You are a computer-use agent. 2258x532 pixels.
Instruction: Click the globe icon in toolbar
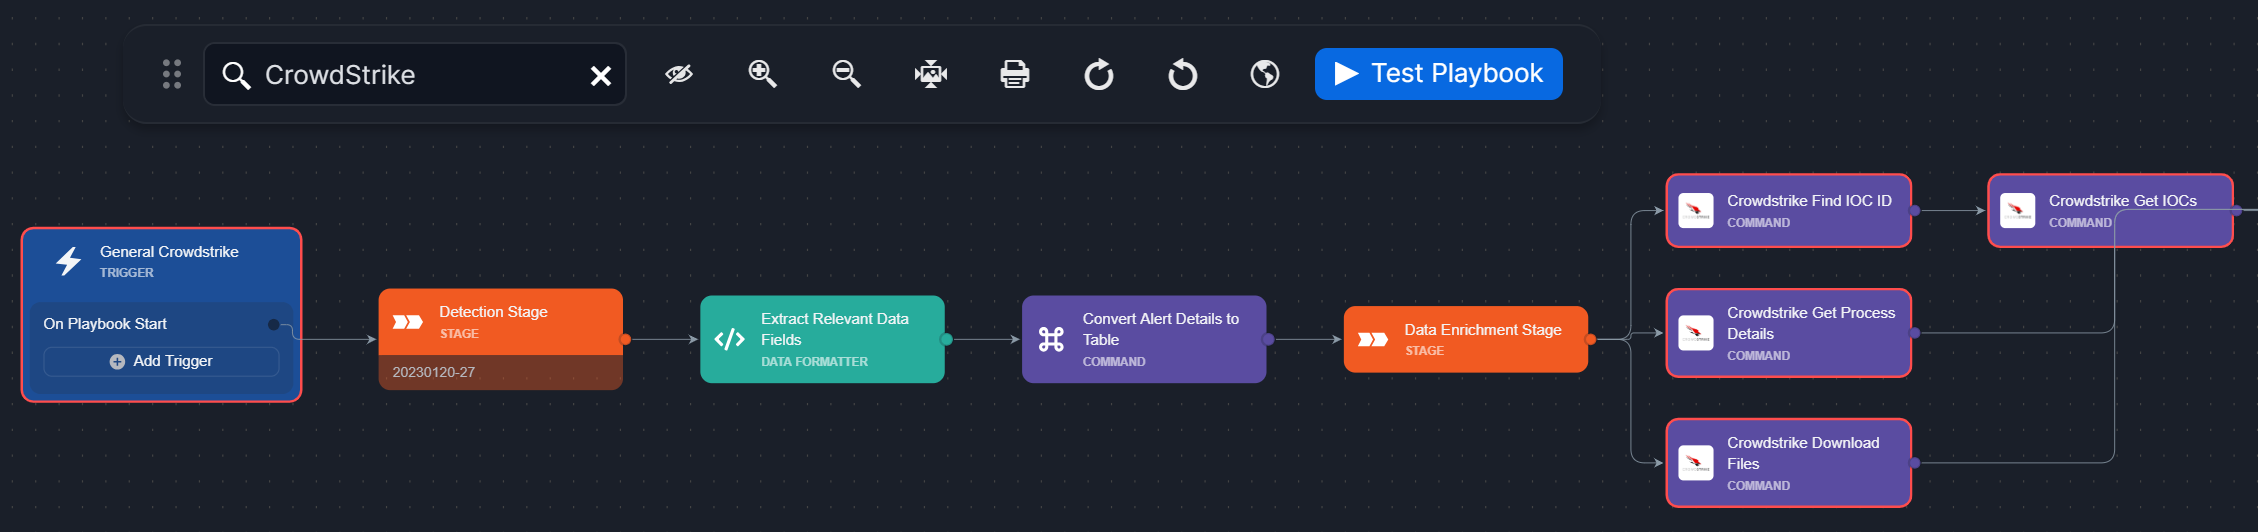coord(1265,74)
